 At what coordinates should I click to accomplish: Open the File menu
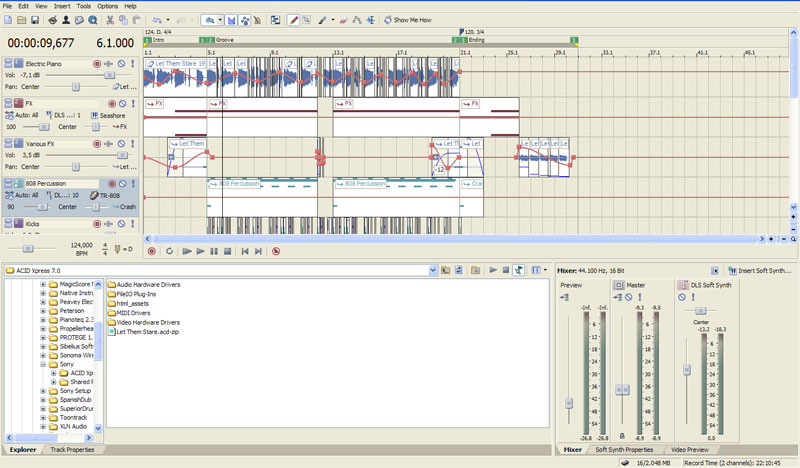(x=7, y=6)
